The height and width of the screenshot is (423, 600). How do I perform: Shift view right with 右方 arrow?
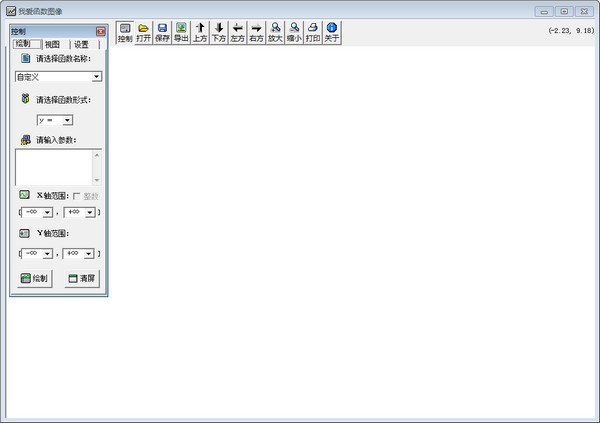tap(256, 32)
